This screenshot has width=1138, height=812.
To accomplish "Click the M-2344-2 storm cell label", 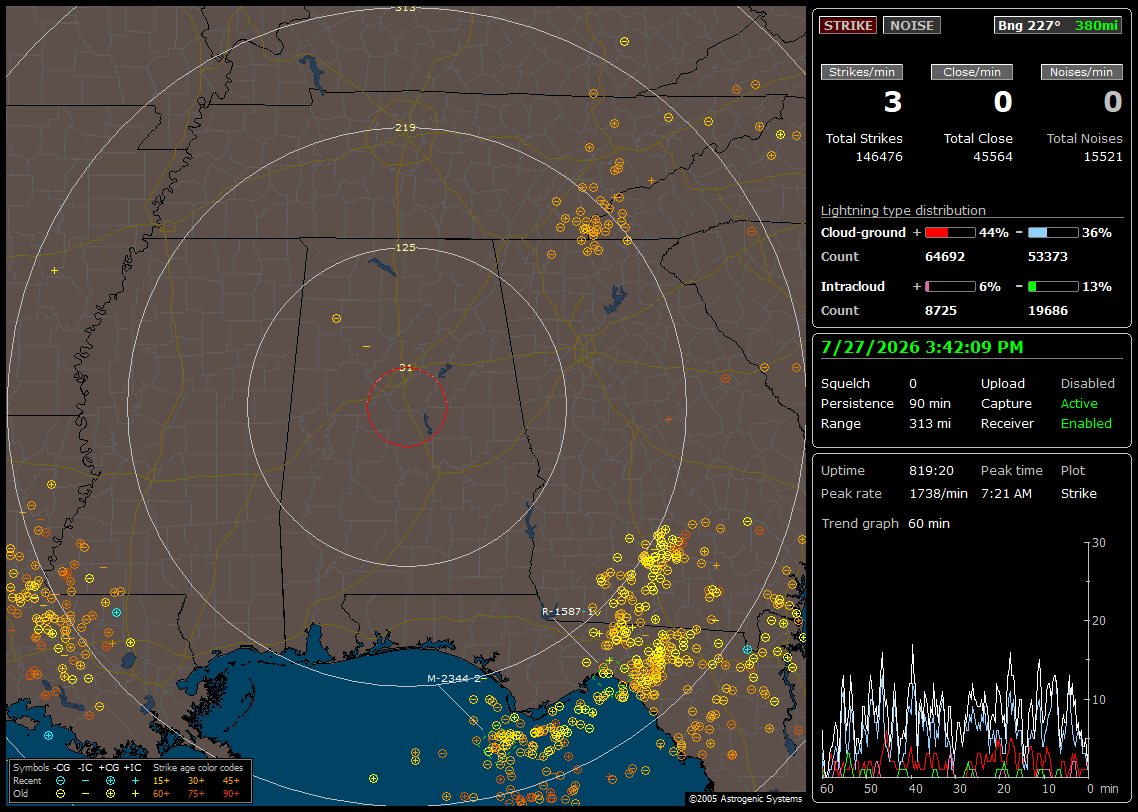I will coord(454,678).
